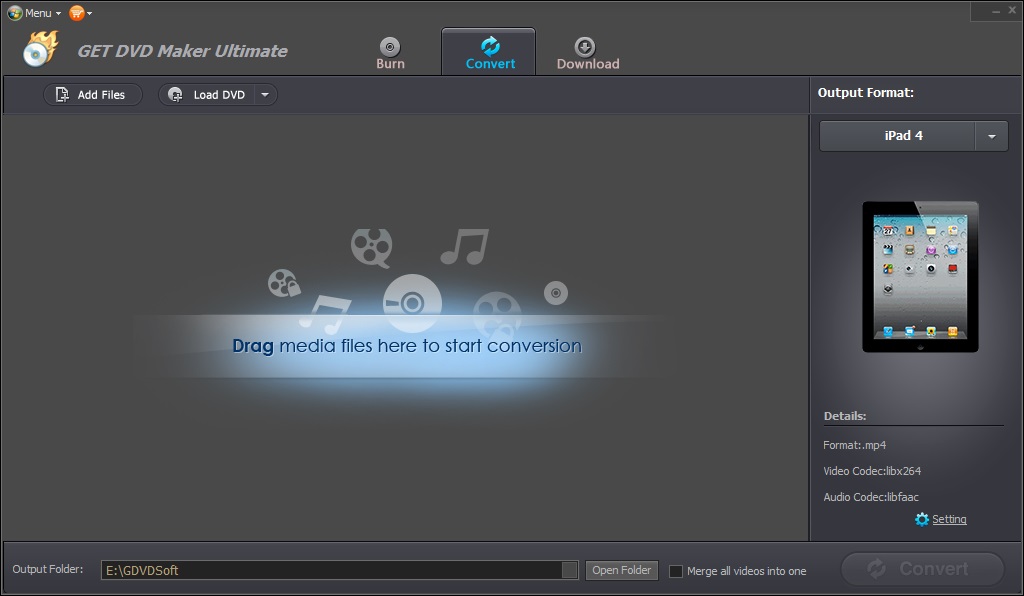Click the gear icon beside Setting

click(921, 519)
